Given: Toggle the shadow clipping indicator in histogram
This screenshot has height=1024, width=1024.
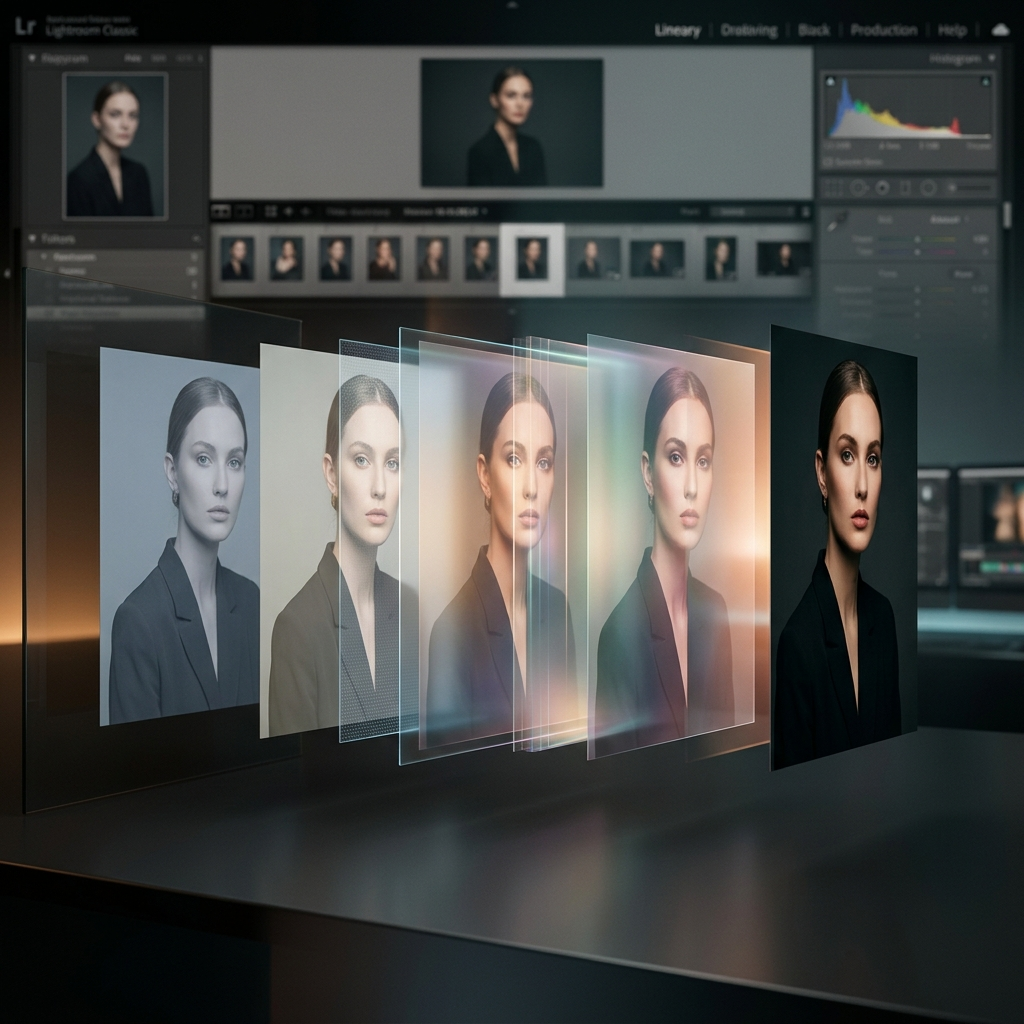Looking at the screenshot, I should point(830,82).
